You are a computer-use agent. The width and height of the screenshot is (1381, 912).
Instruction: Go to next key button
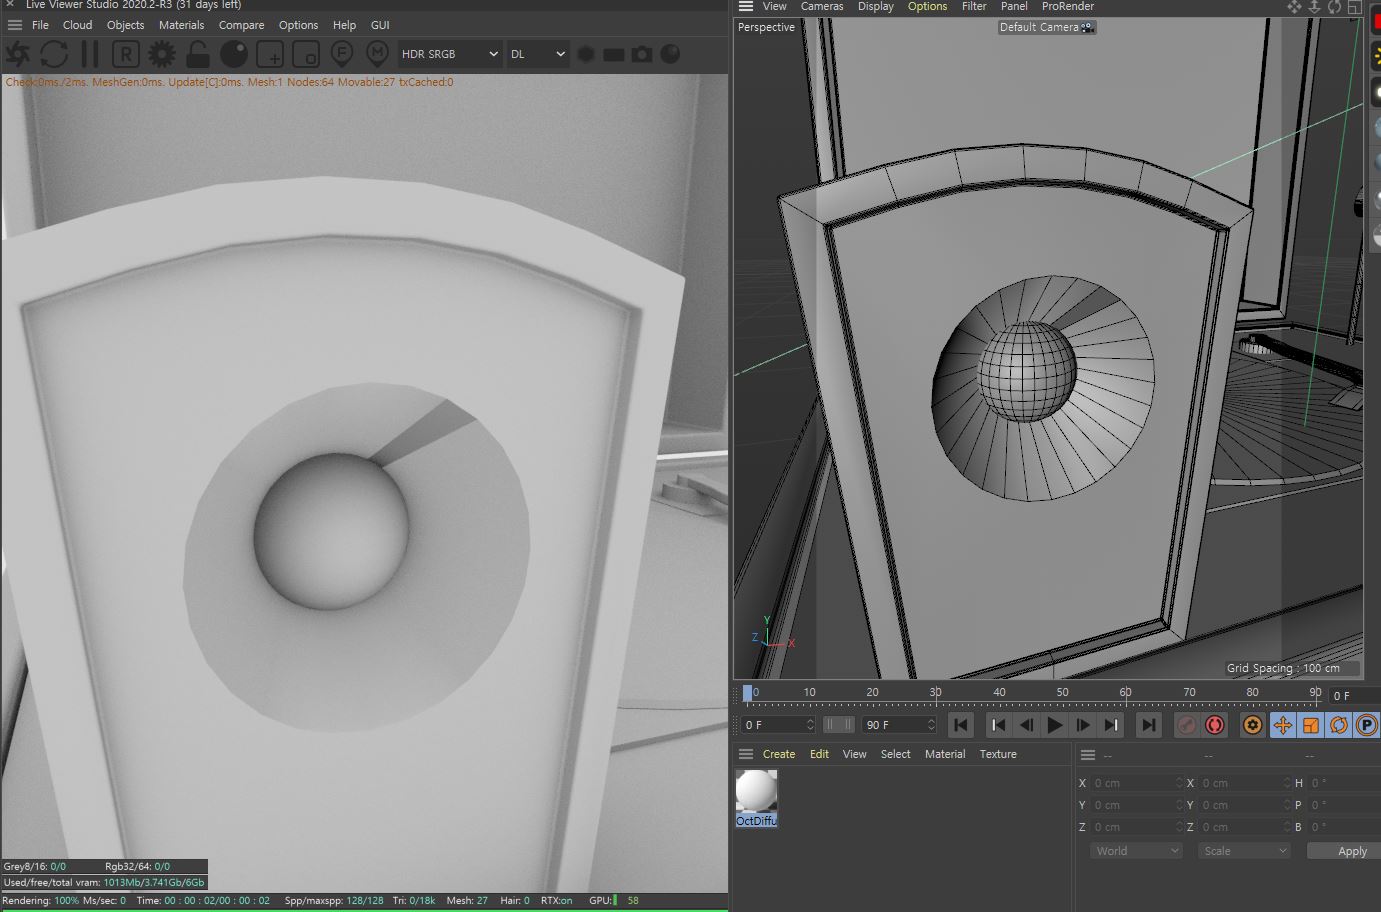1110,725
